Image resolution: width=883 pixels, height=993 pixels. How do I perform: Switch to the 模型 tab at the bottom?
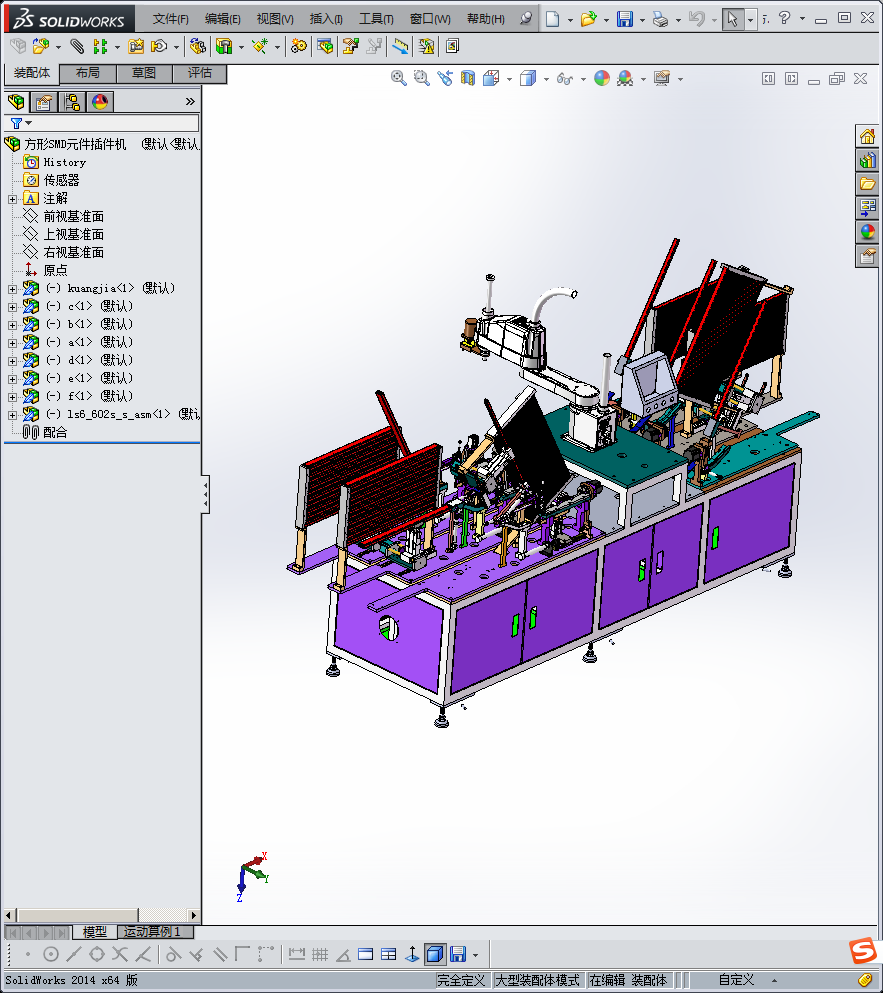point(94,932)
